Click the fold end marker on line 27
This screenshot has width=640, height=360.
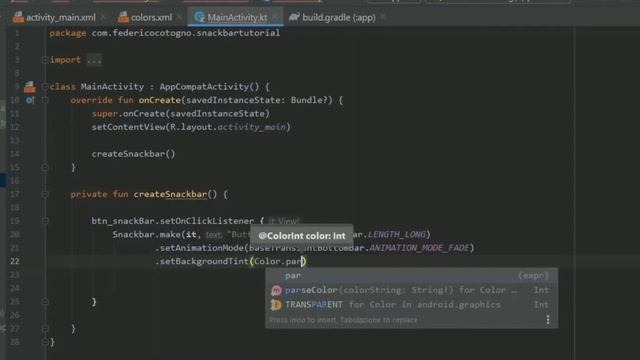click(45, 329)
